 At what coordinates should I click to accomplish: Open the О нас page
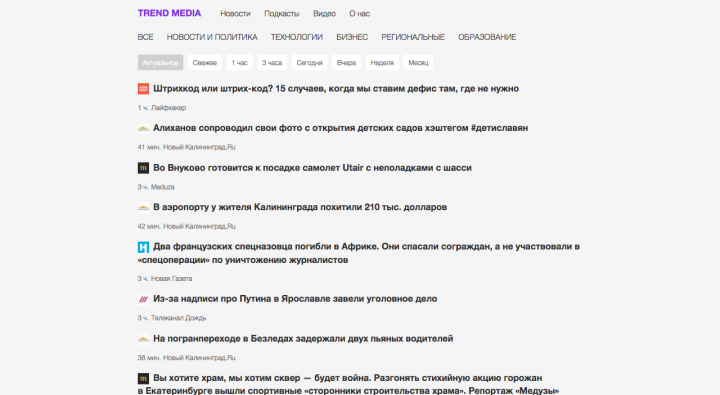[x=360, y=14]
